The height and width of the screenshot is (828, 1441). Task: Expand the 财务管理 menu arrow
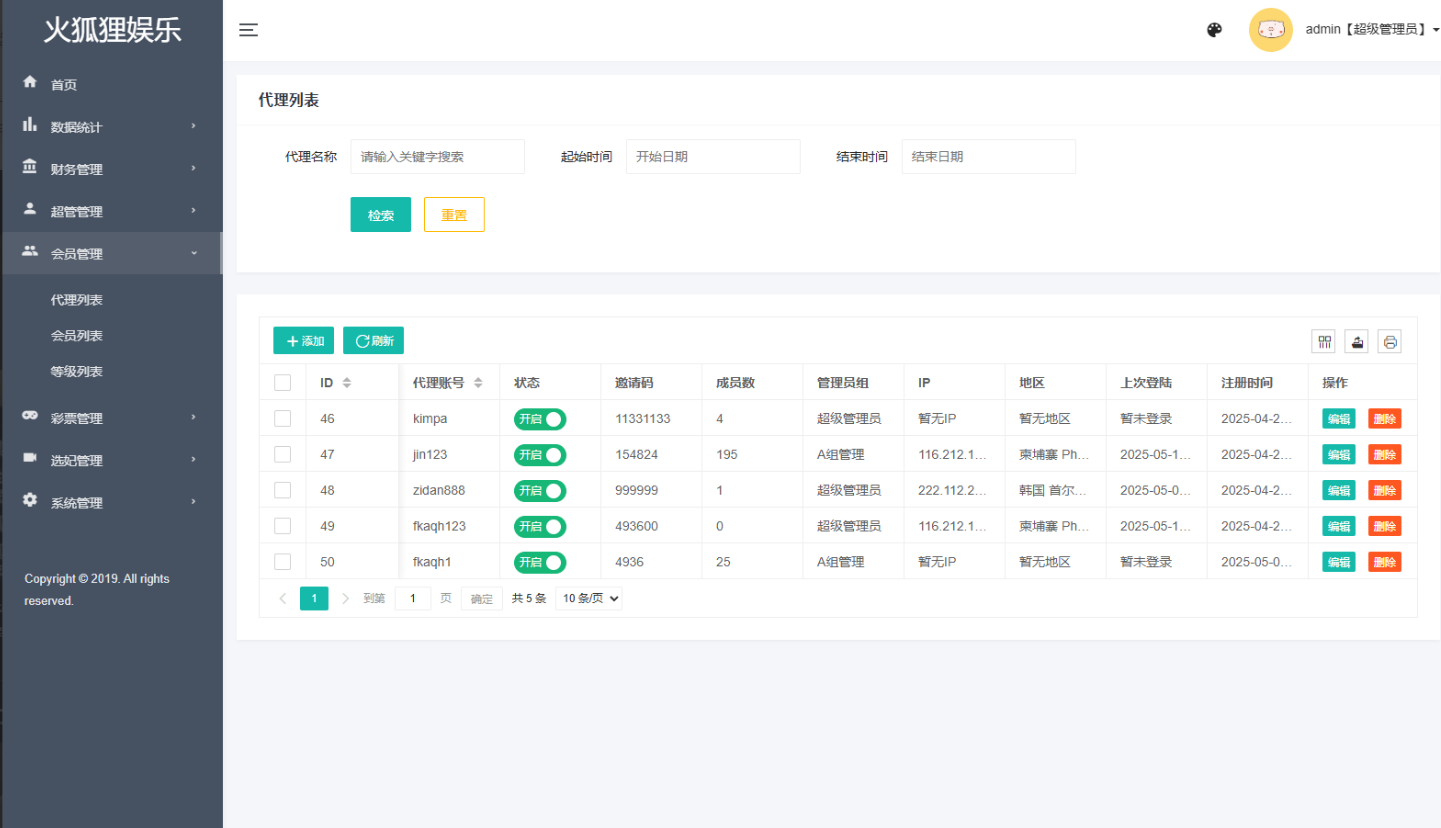point(194,168)
